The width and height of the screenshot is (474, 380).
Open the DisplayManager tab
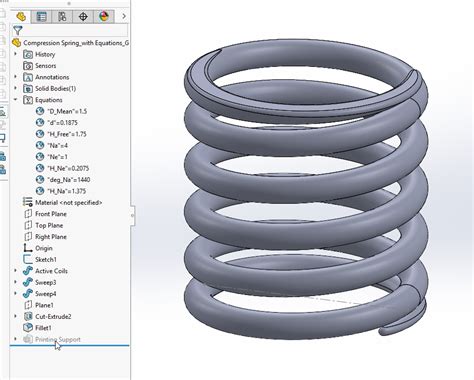click(104, 16)
